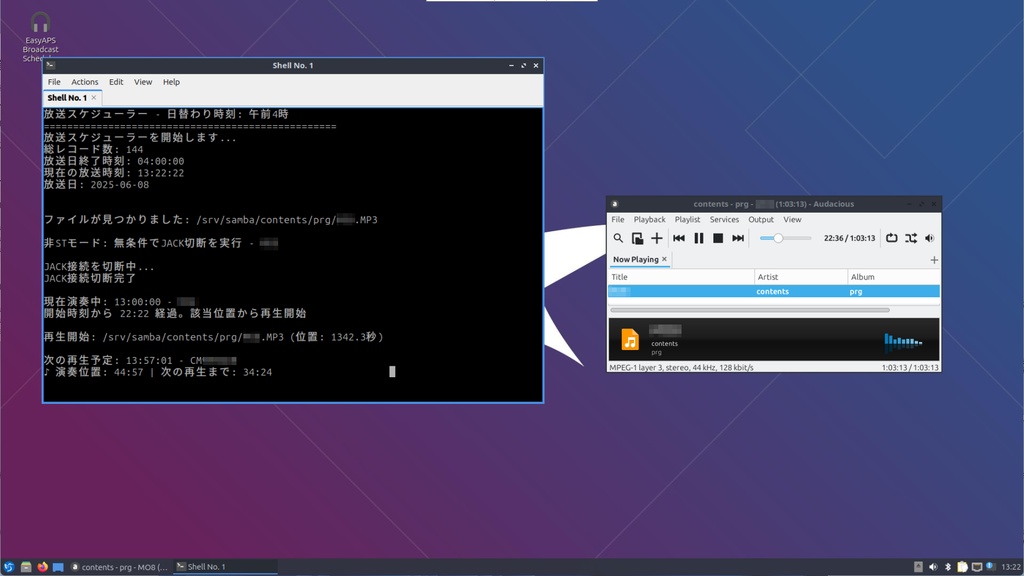Toggle shuffle mode in Audacious
The width and height of the screenshot is (1024, 576).
pyautogui.click(x=910, y=238)
